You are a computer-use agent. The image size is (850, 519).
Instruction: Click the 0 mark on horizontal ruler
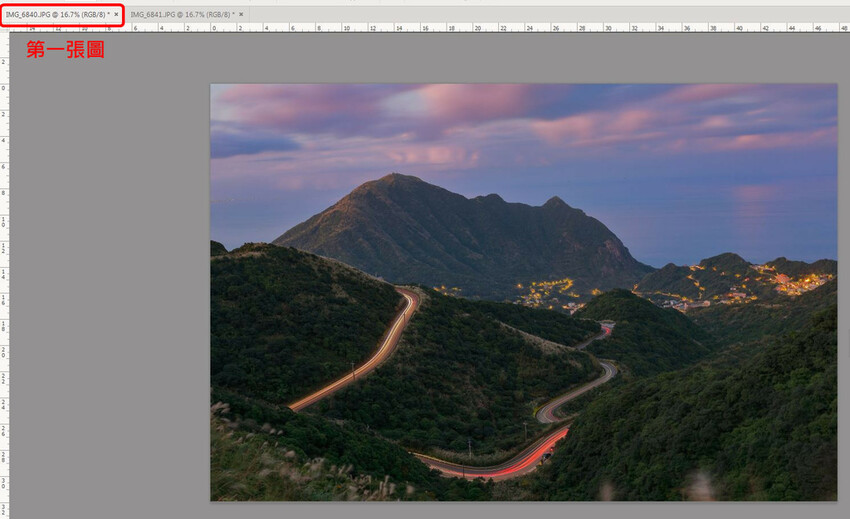213,28
